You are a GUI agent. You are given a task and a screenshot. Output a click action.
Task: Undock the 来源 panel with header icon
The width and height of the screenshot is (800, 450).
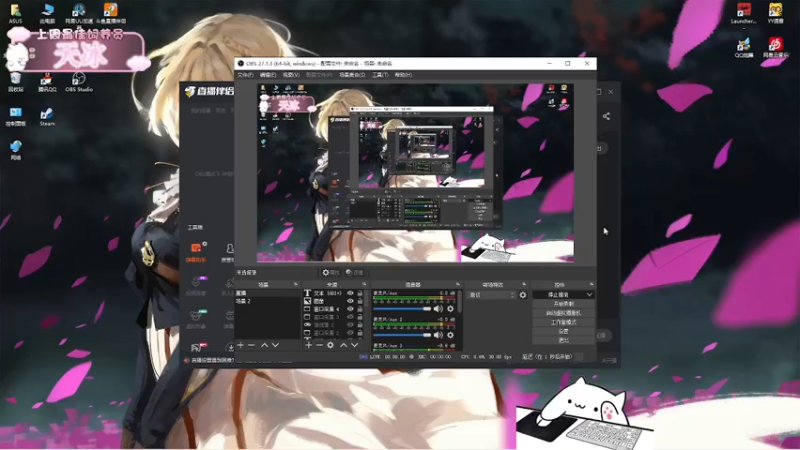[364, 284]
